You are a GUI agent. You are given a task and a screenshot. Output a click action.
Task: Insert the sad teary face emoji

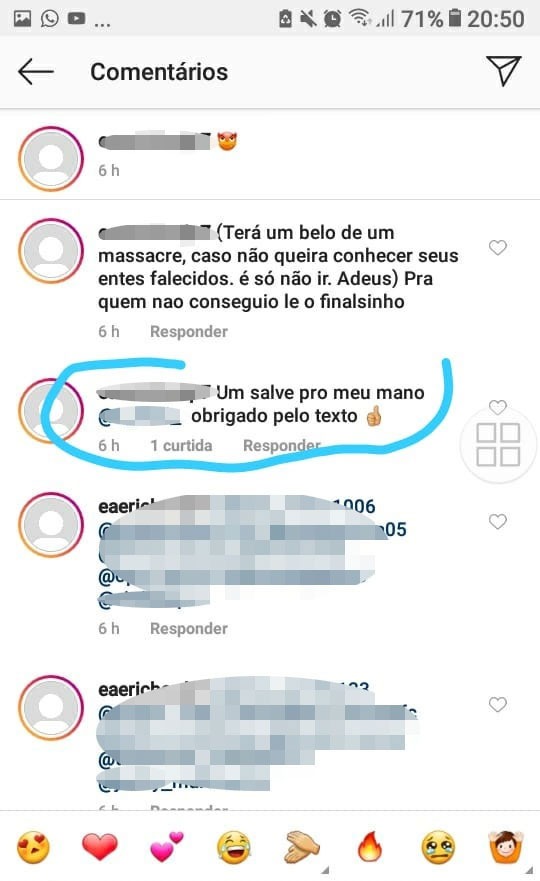coord(438,847)
